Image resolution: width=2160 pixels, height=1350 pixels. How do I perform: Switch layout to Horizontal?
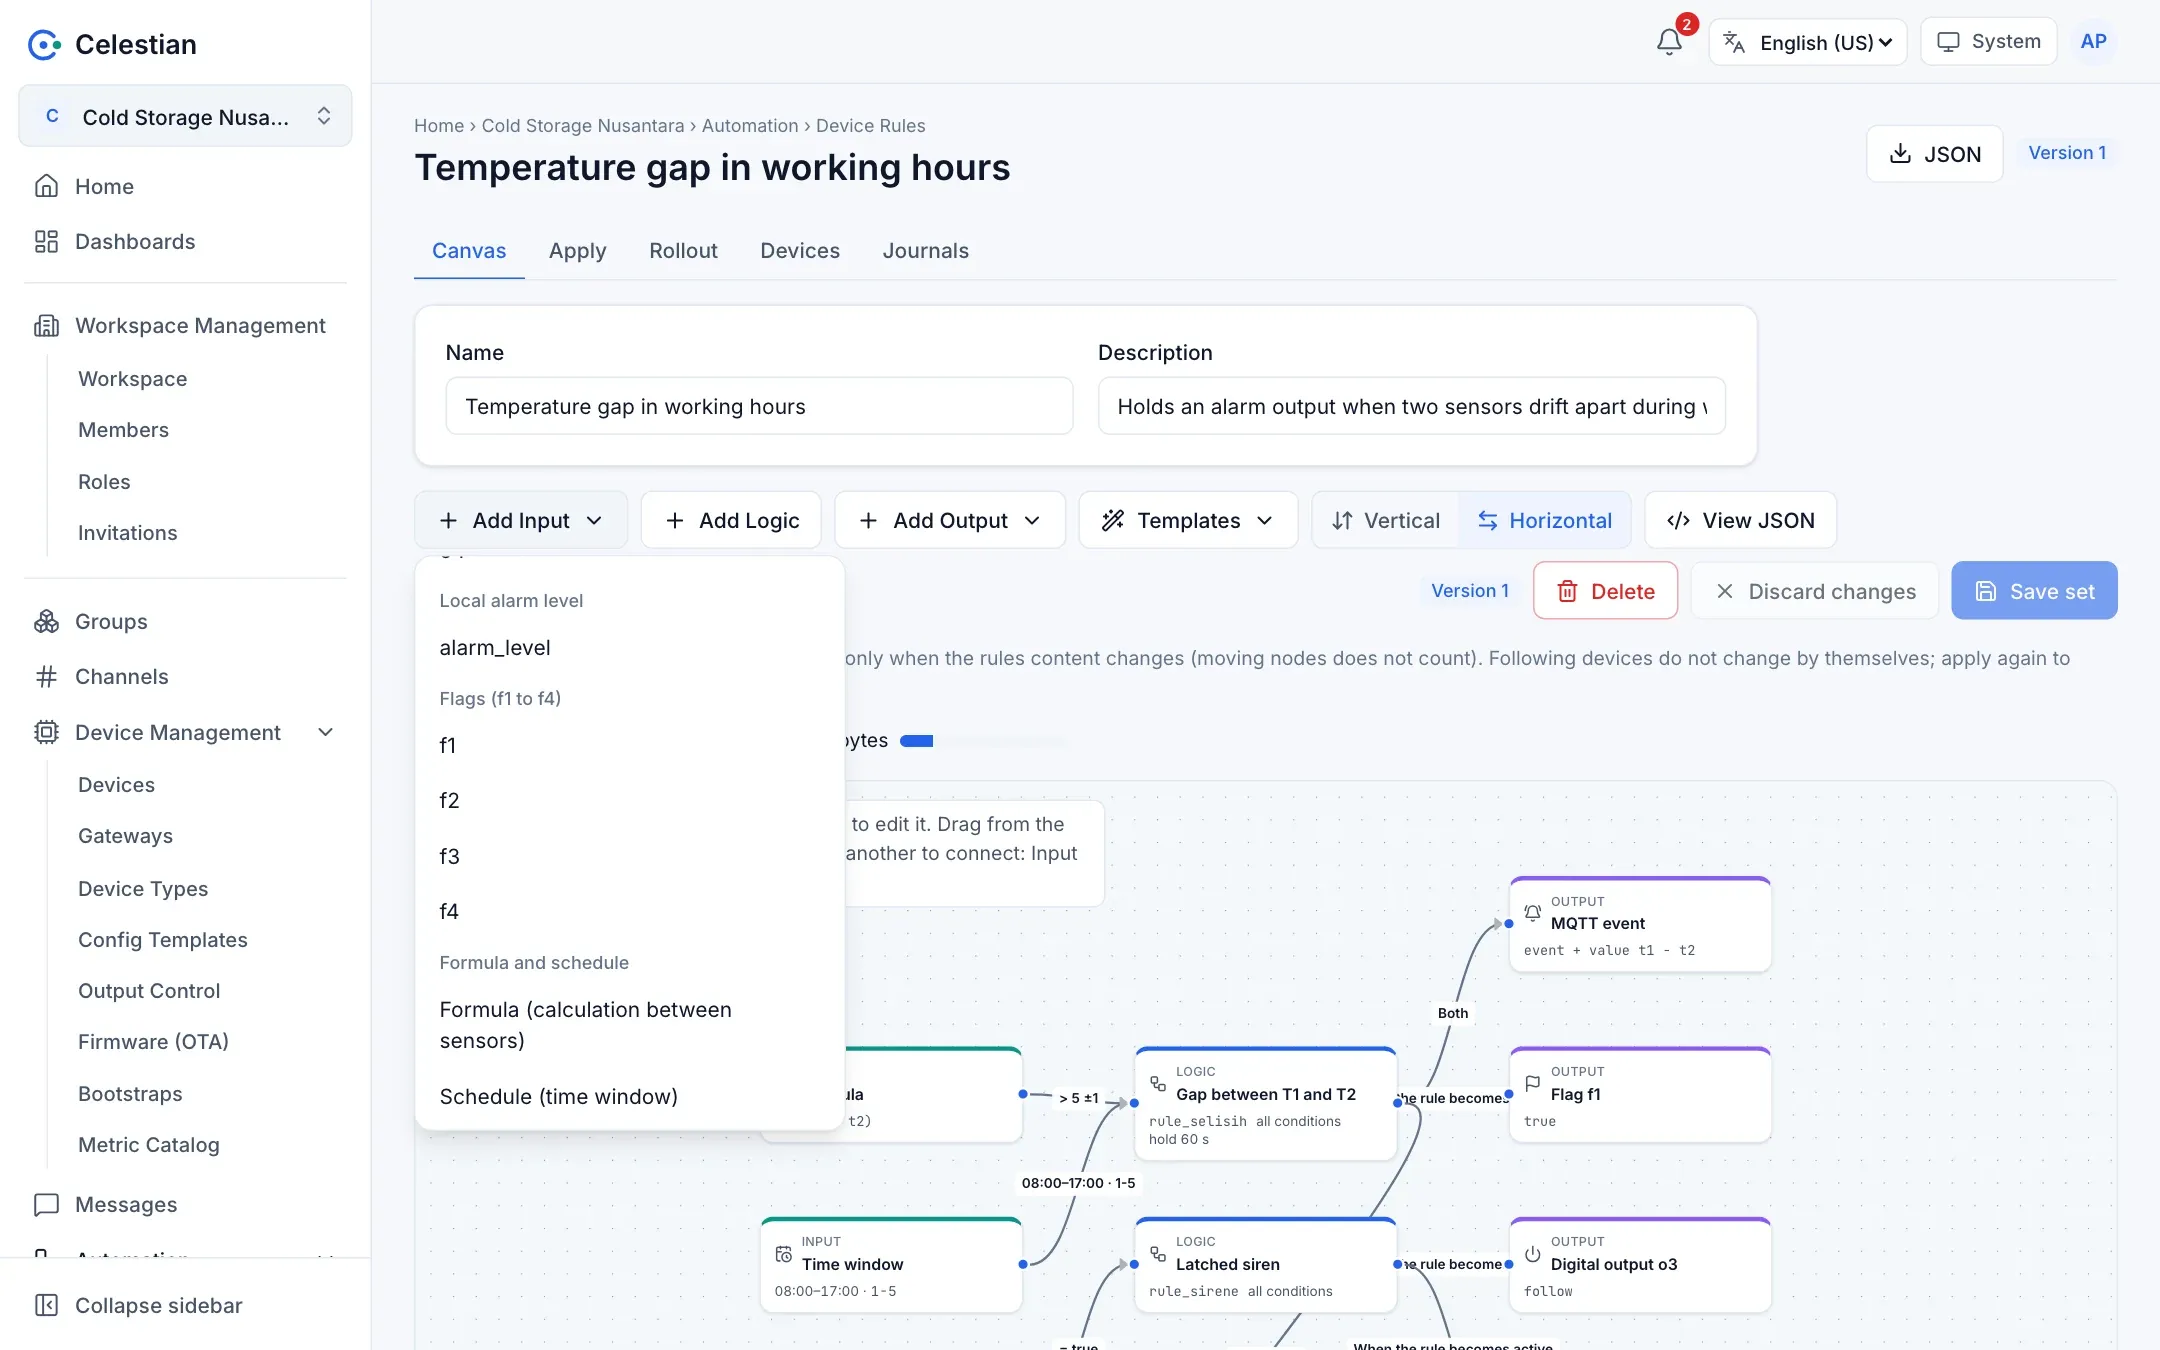point(1544,520)
